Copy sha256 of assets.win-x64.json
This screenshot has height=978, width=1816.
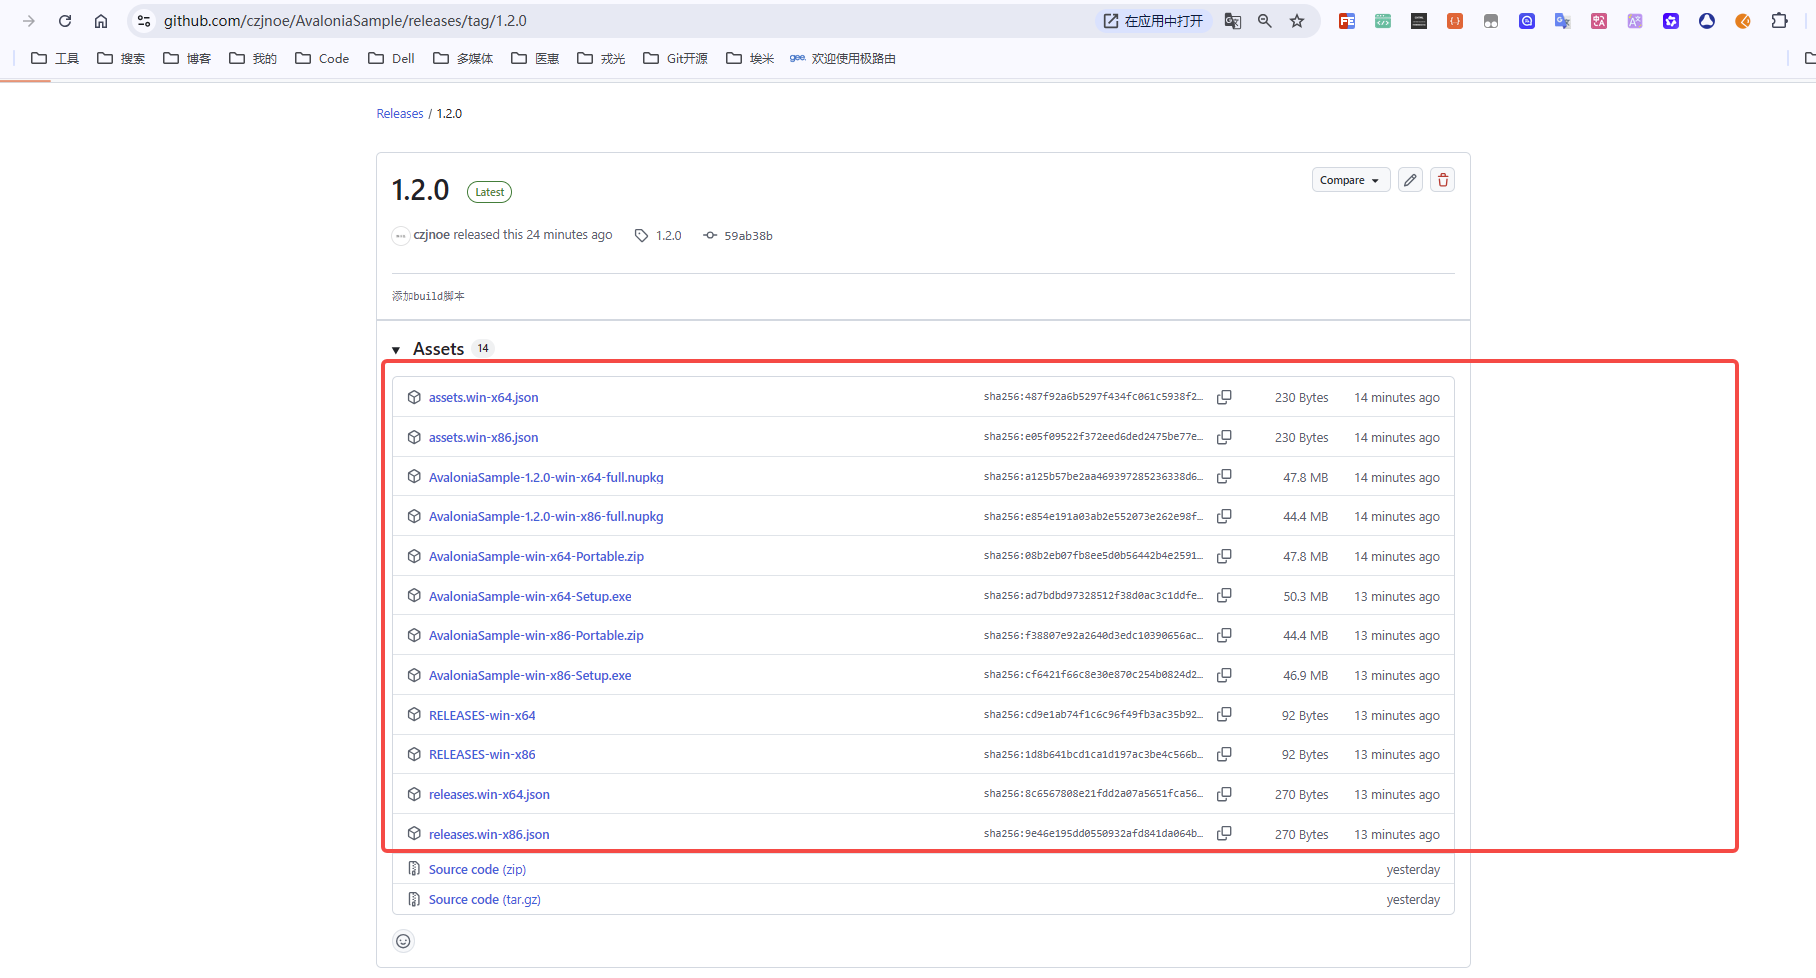click(1224, 397)
